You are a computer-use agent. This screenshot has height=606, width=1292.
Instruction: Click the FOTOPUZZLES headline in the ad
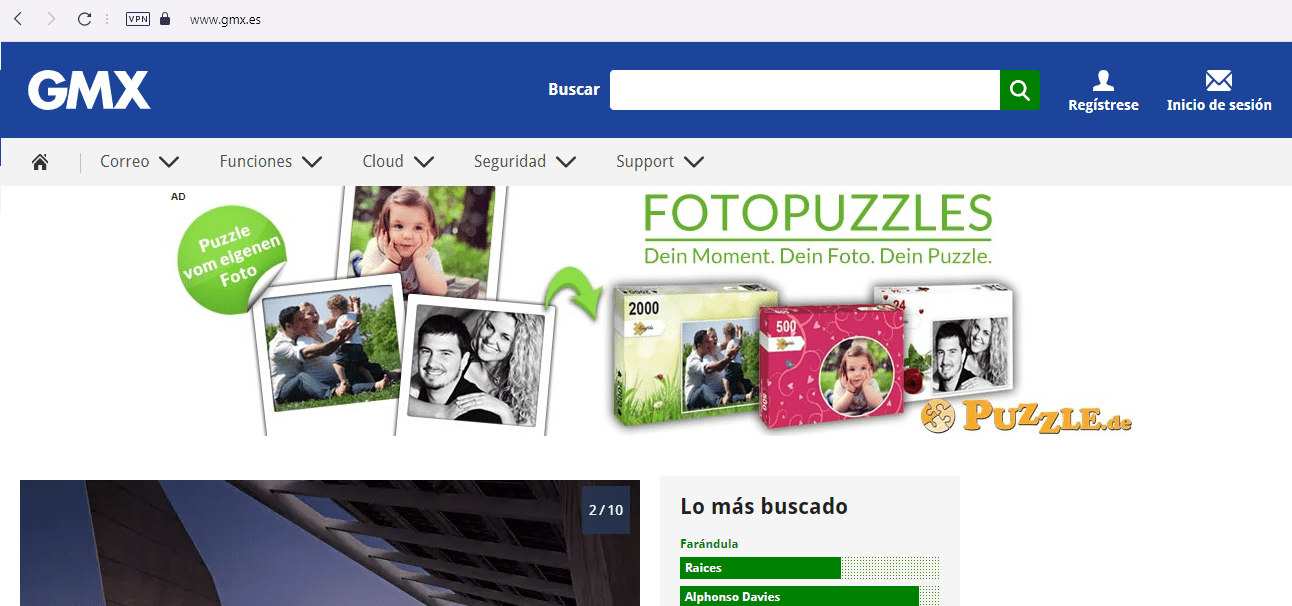pyautogui.click(x=818, y=213)
